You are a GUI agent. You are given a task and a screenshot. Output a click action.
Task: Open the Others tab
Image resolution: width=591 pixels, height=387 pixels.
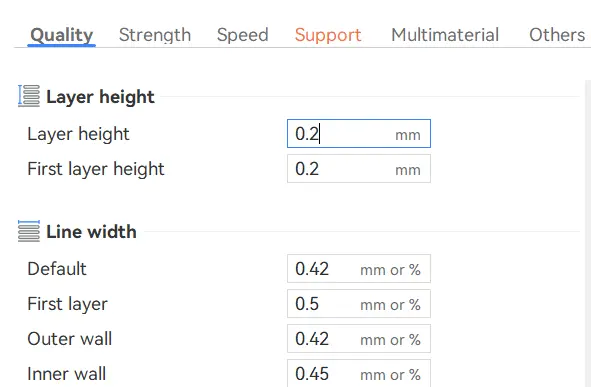tap(557, 35)
